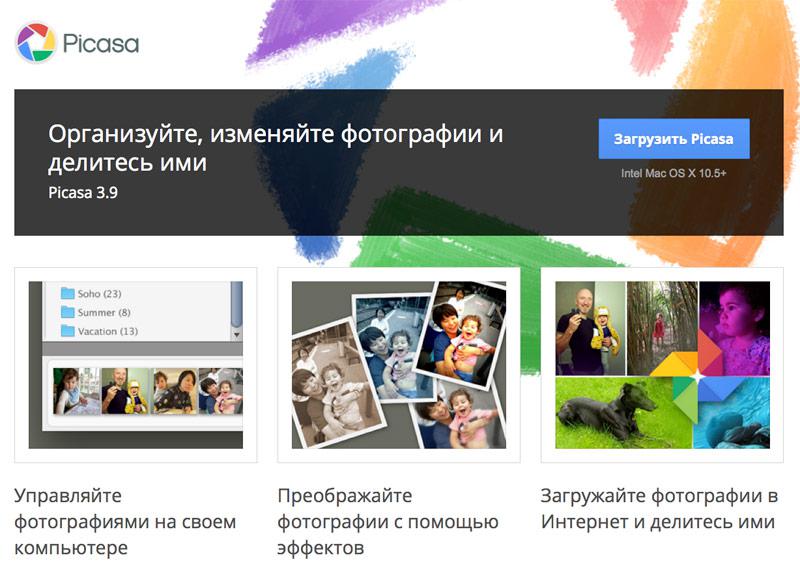Open the Управляйте фотографиями на своем компьютере heading

[125, 522]
